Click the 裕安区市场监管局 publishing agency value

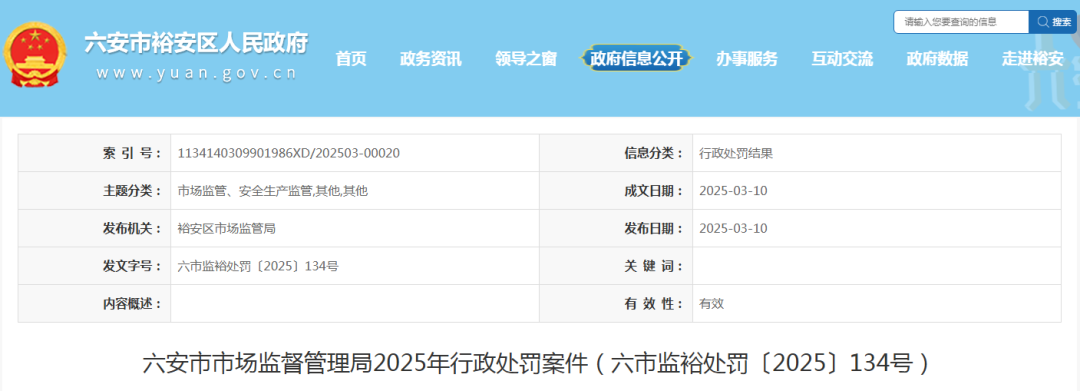point(227,229)
